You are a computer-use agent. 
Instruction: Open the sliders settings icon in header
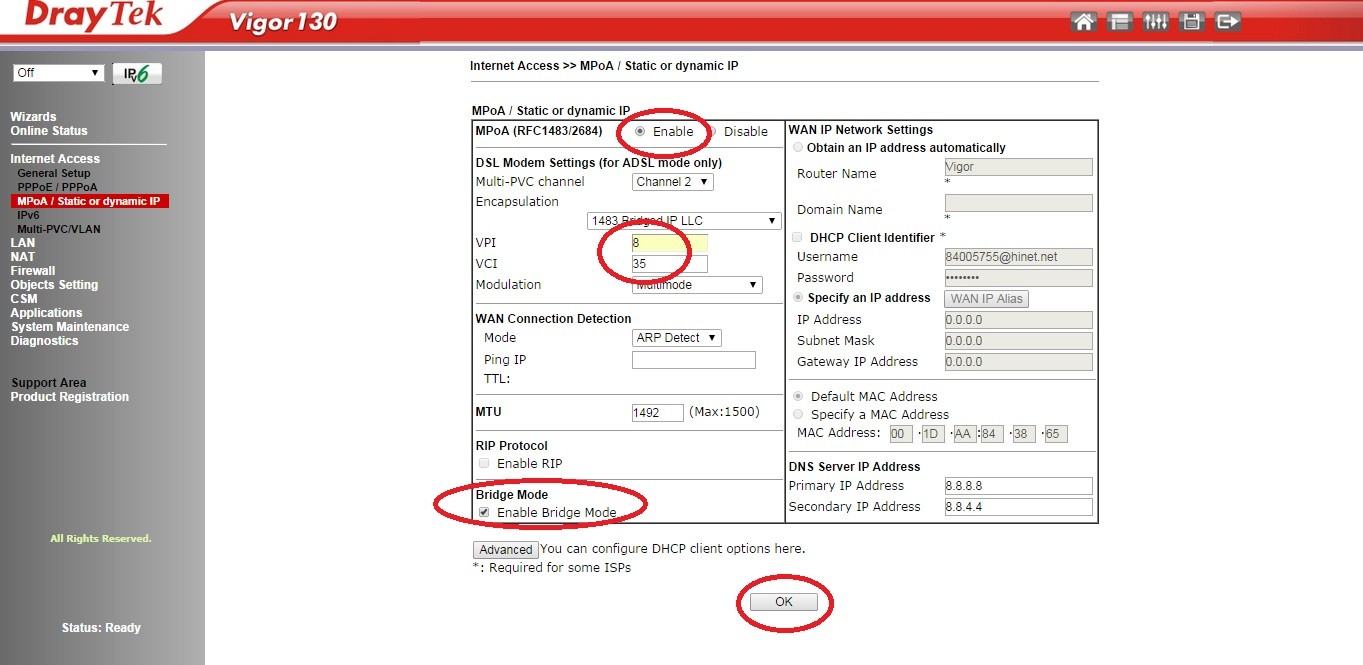(1156, 22)
